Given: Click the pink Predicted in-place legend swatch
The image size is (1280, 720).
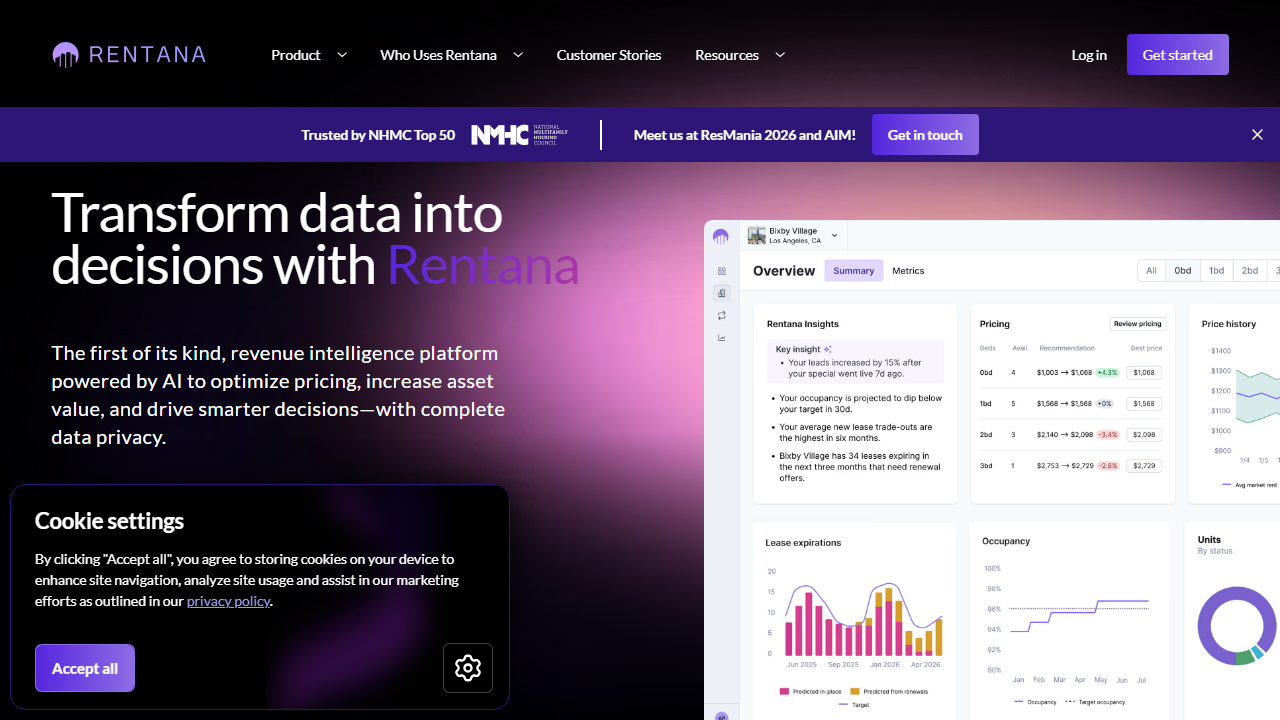Looking at the screenshot, I should click(782, 691).
